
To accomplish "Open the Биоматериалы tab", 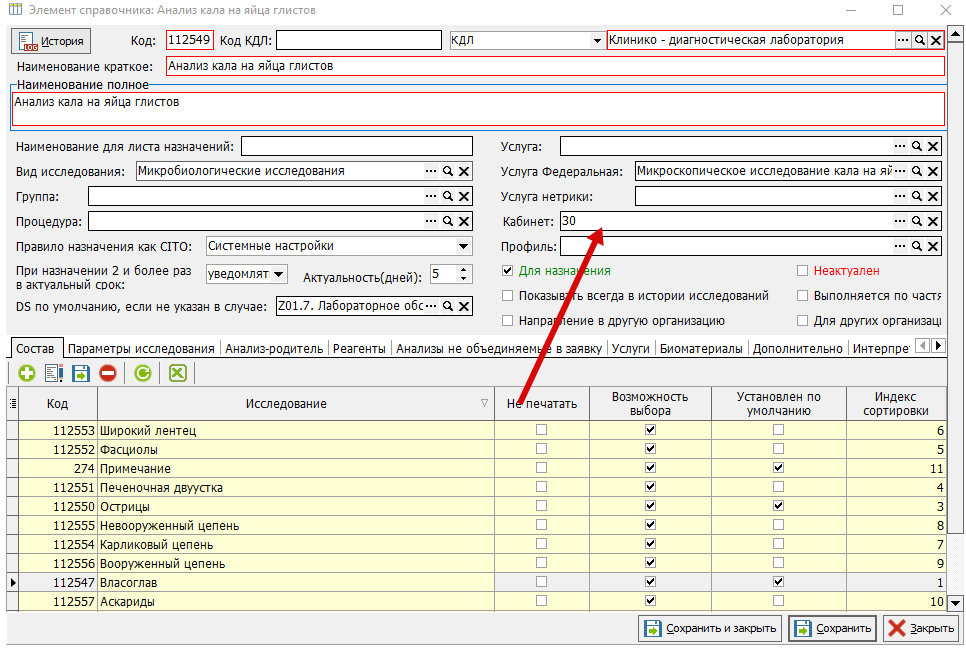I will (x=701, y=349).
